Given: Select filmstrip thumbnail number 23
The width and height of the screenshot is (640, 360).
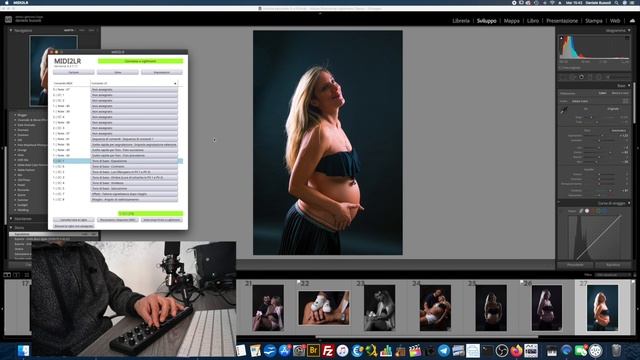Looking at the screenshot, I should click(x=379, y=308).
